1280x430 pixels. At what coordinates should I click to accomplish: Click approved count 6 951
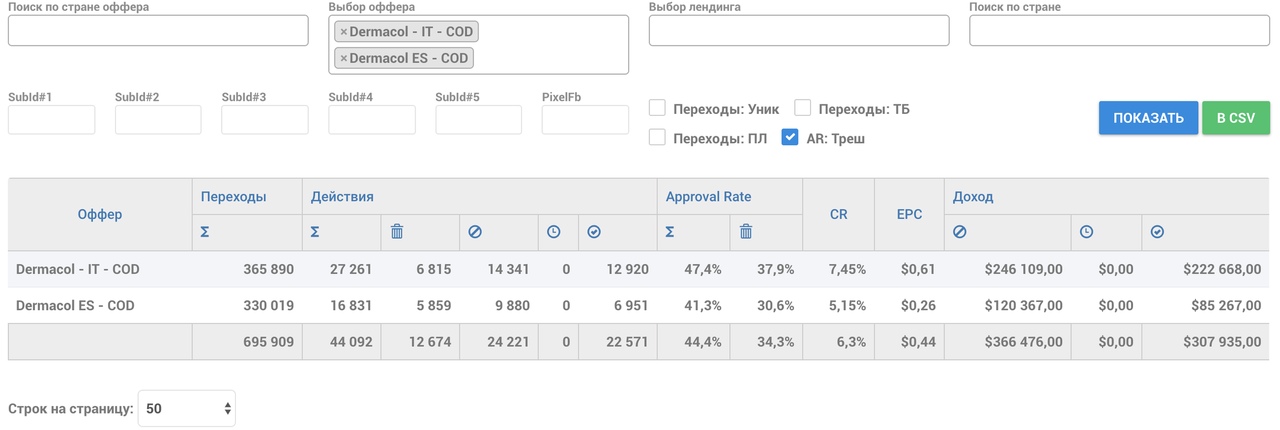(631, 305)
